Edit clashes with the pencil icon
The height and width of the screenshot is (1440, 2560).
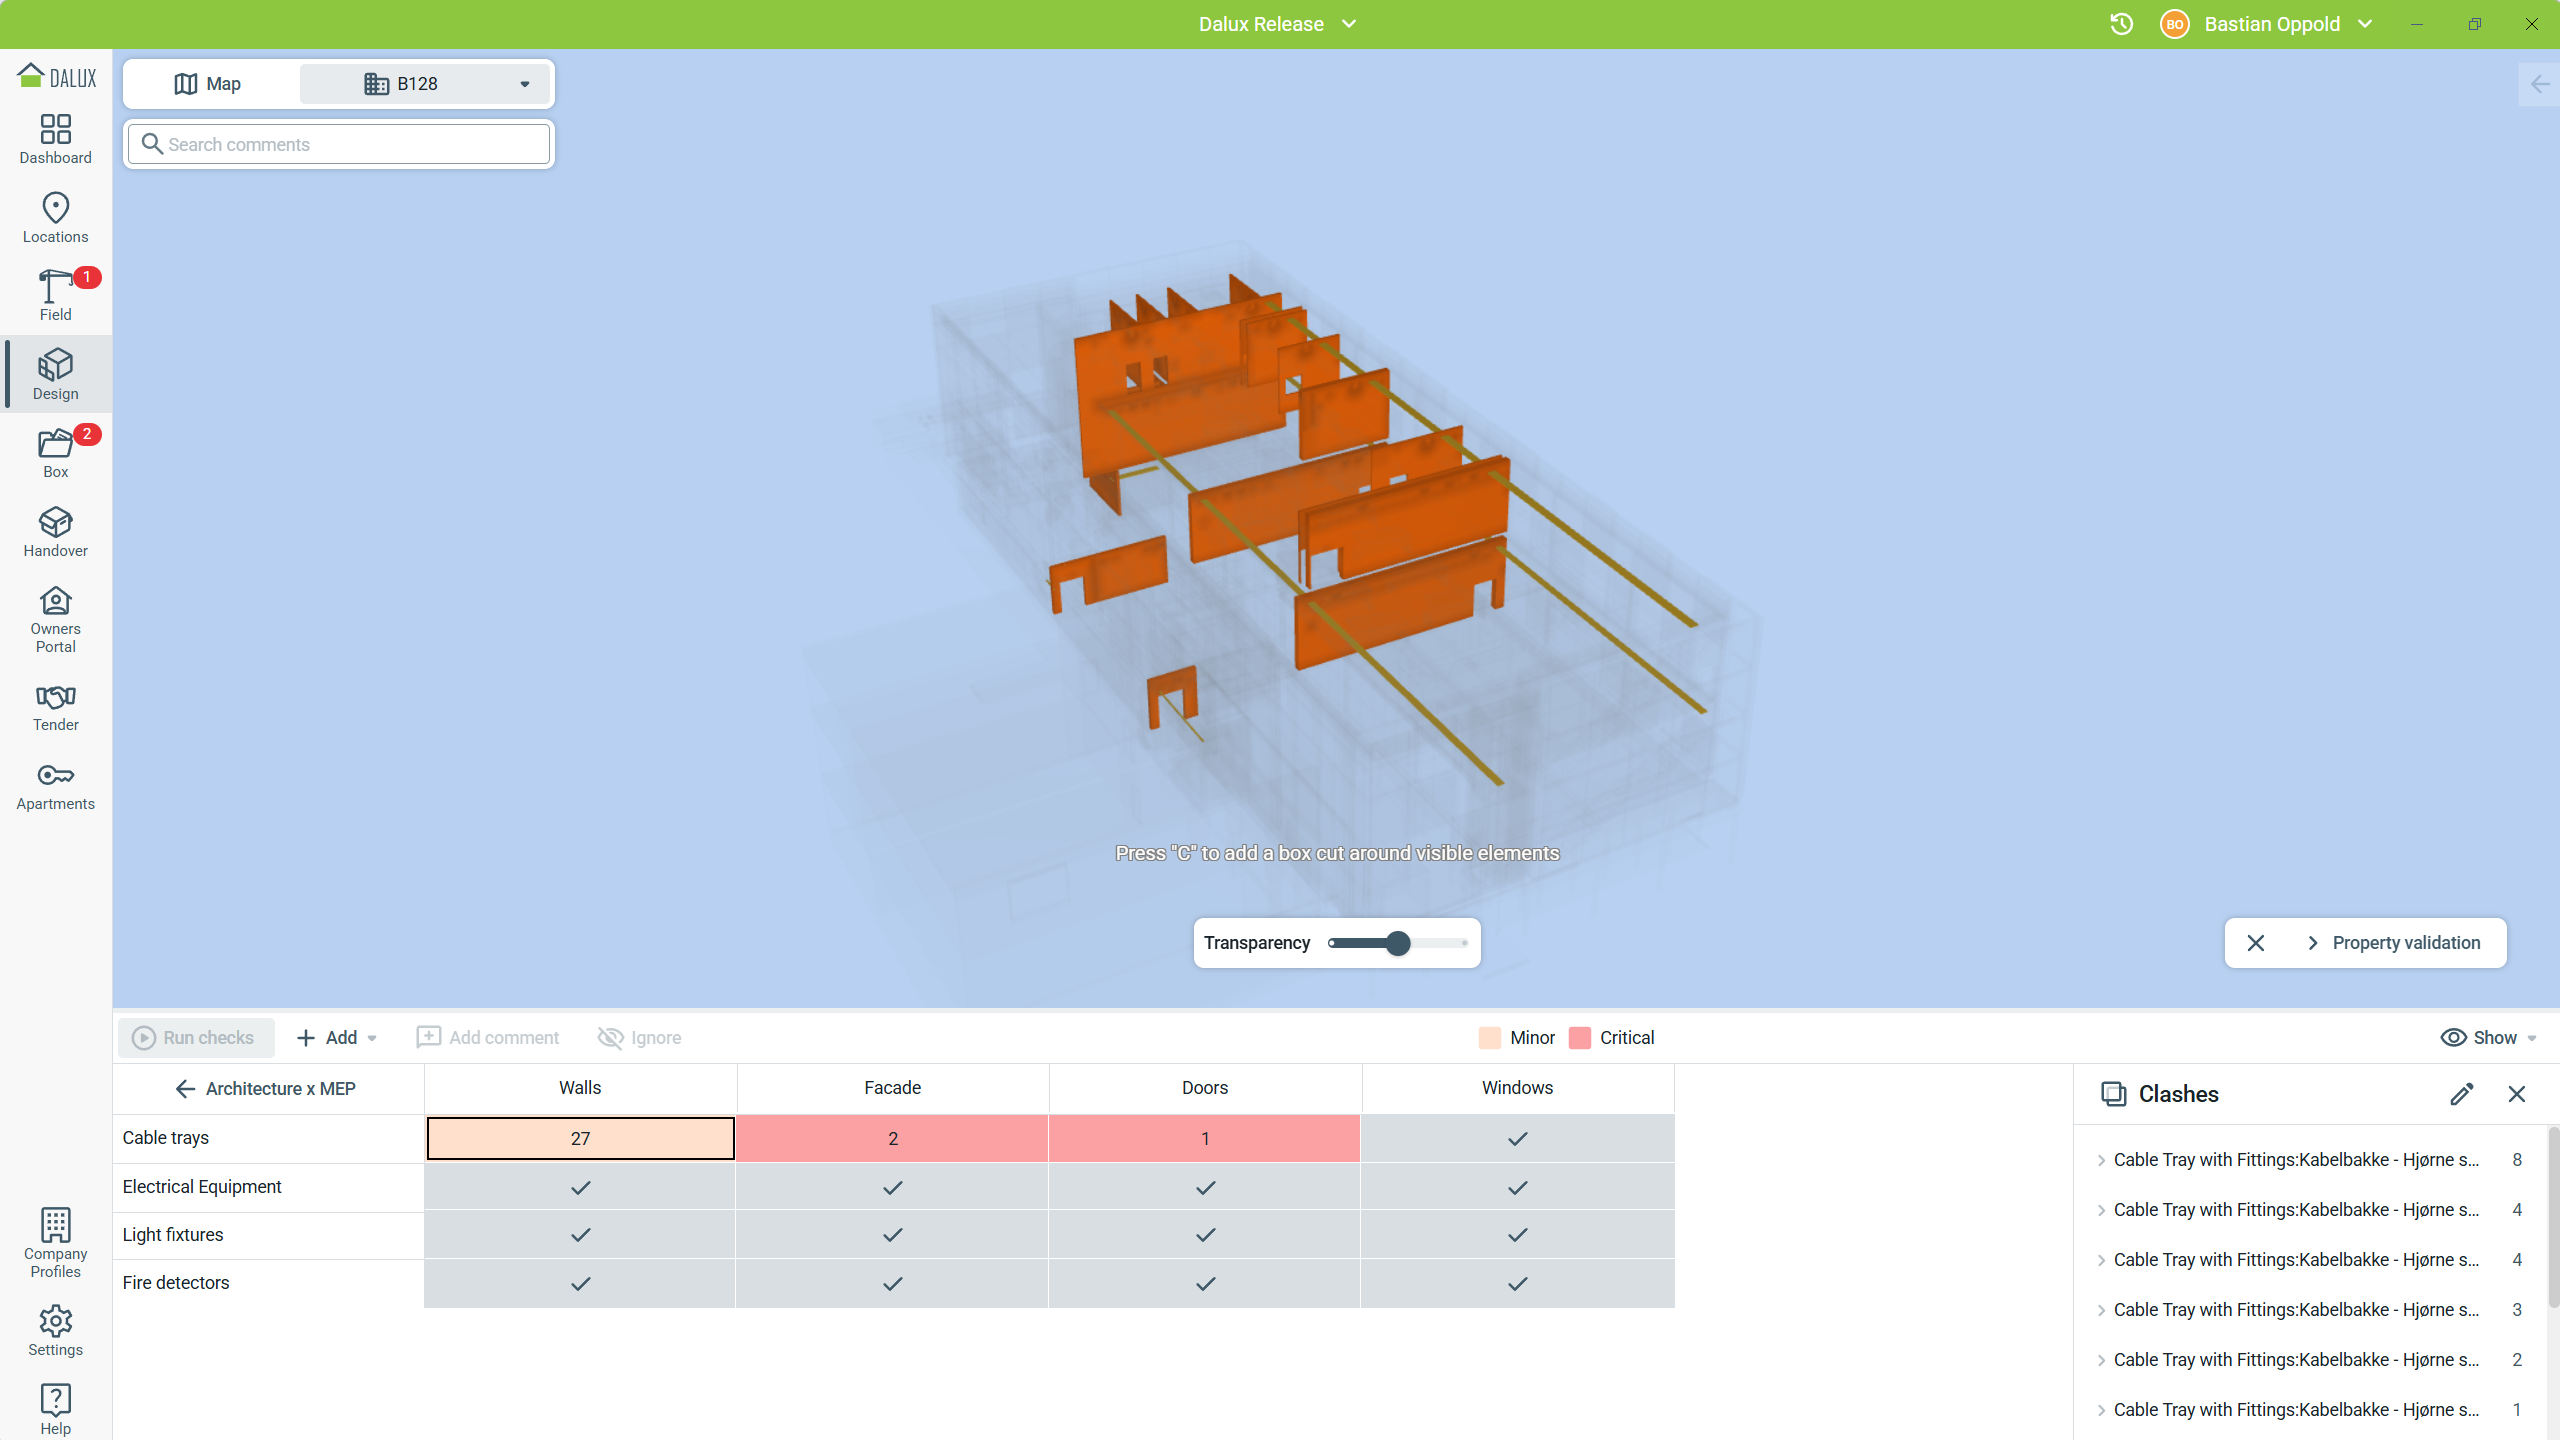pyautogui.click(x=2462, y=1094)
